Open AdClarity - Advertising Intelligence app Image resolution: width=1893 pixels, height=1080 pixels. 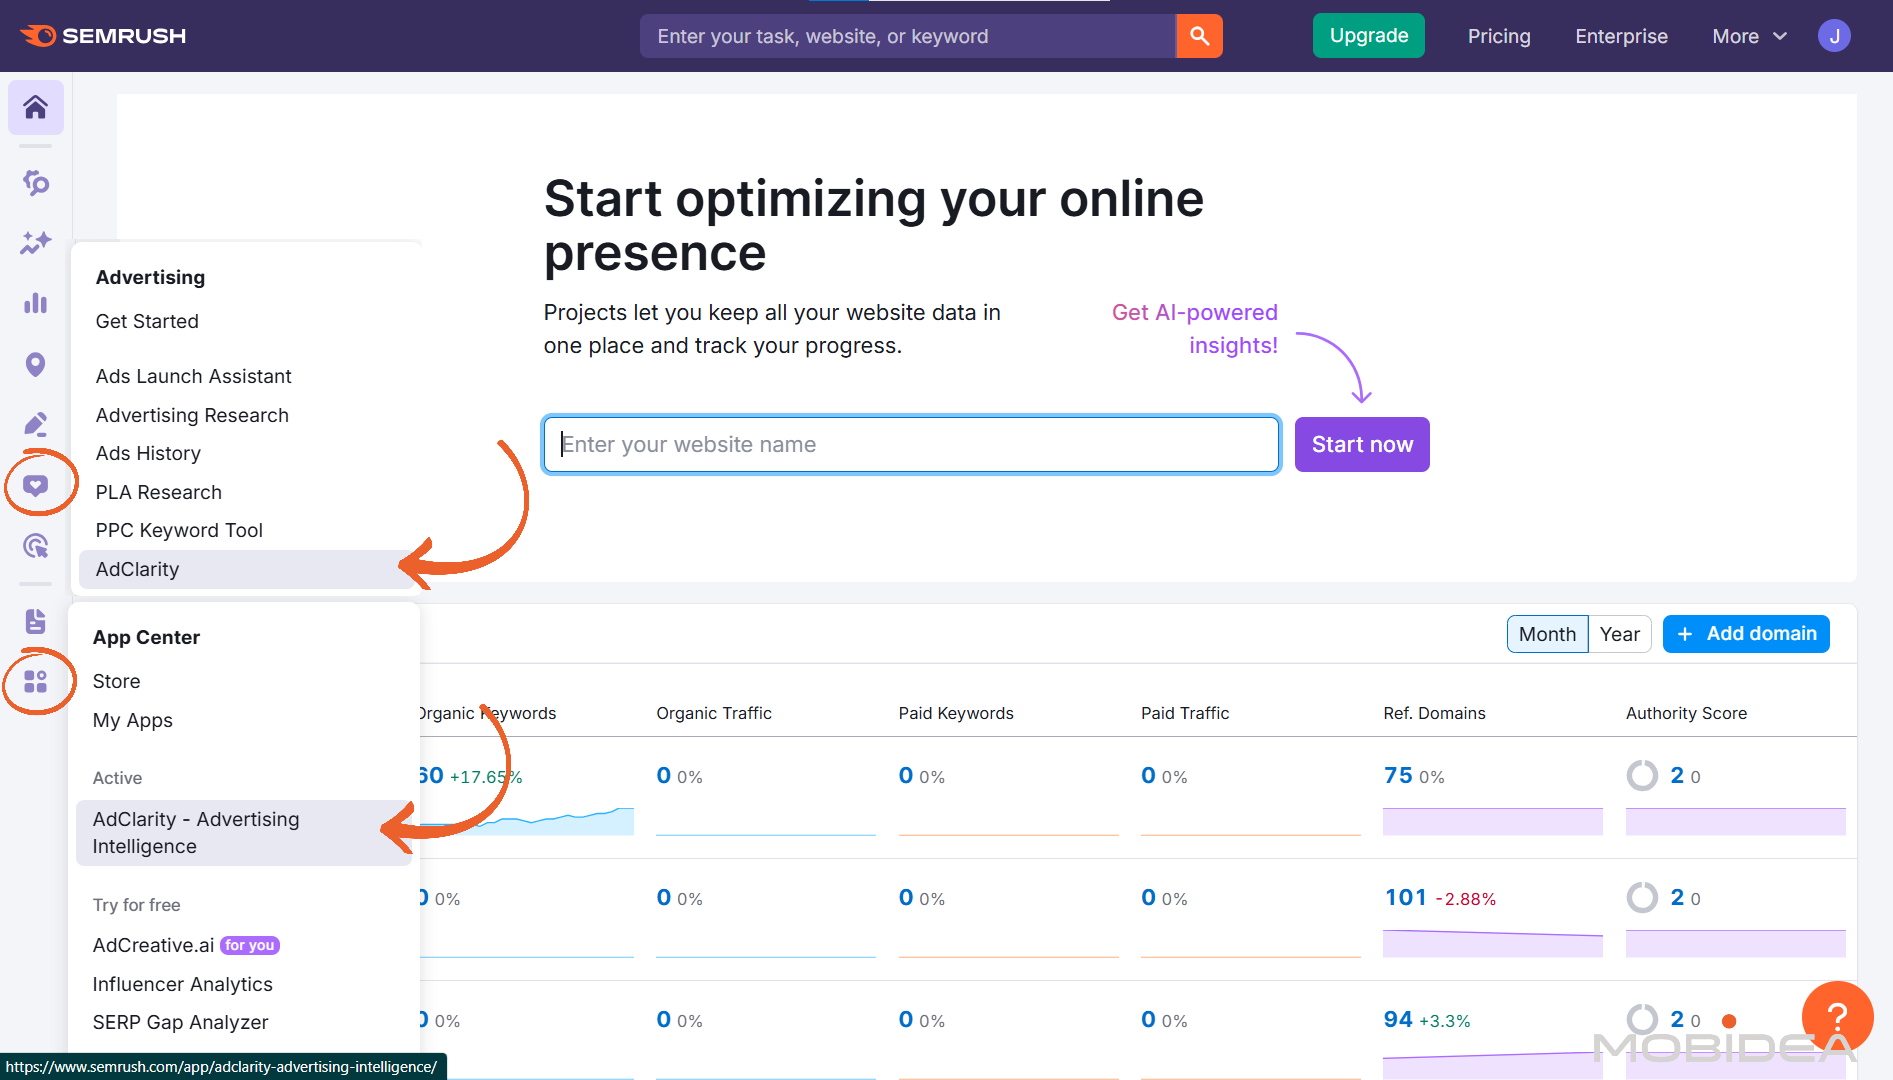[x=195, y=832]
